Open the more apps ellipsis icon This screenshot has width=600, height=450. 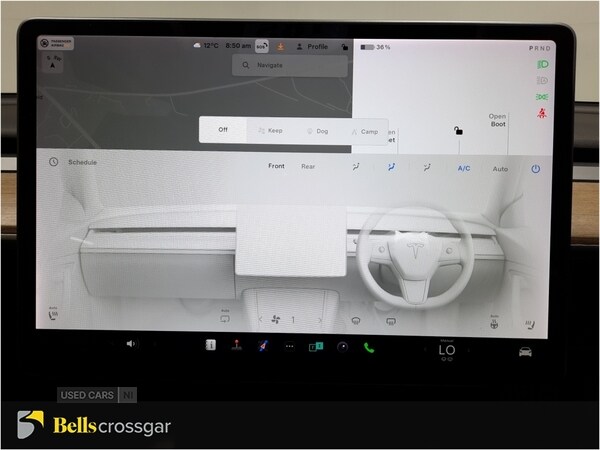click(x=290, y=346)
